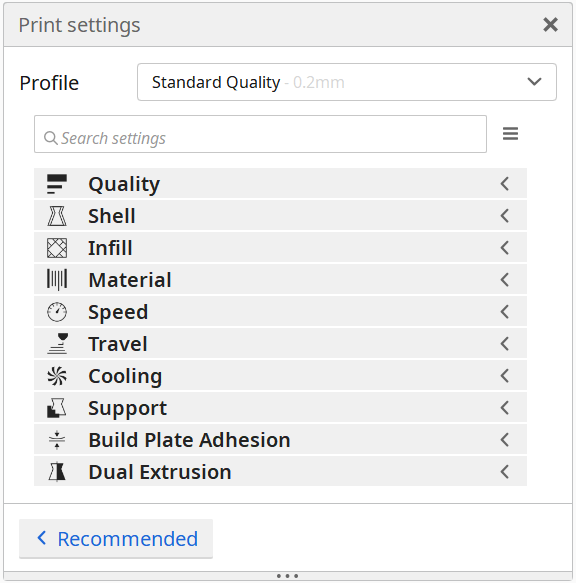Click the Speed gauge icon
This screenshot has width=576, height=583.
[x=57, y=312]
